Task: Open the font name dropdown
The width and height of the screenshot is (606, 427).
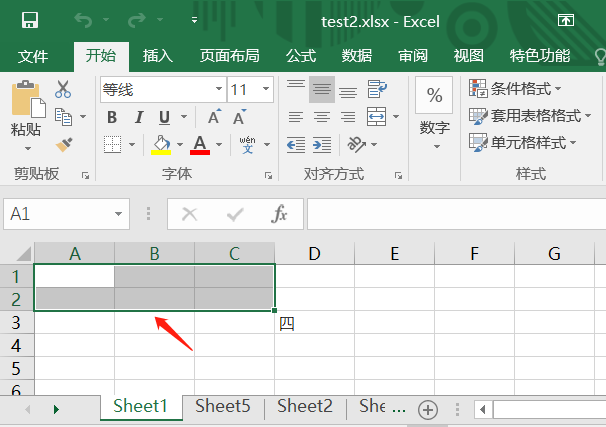Action: coord(215,90)
